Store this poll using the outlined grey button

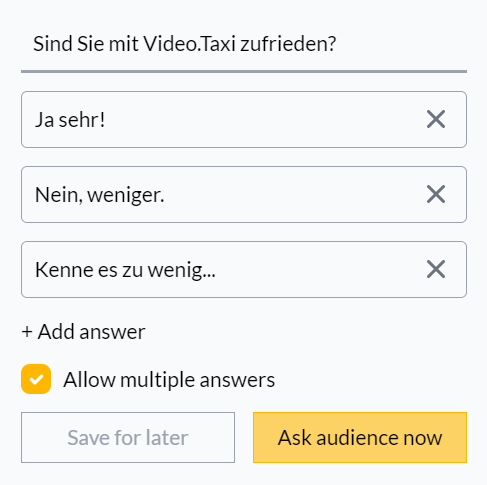tap(128, 437)
